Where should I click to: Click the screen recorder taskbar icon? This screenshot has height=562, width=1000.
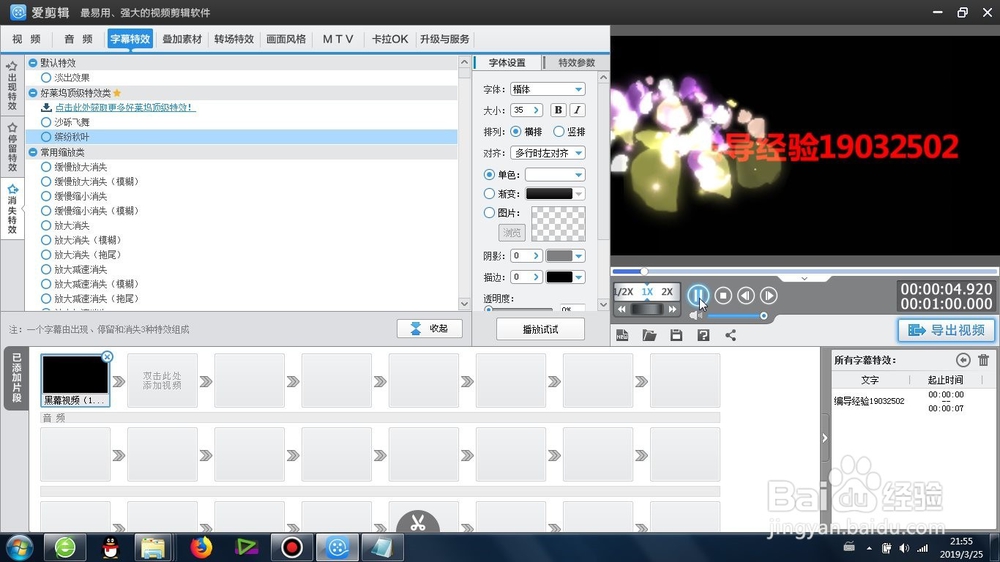[x=291, y=547]
